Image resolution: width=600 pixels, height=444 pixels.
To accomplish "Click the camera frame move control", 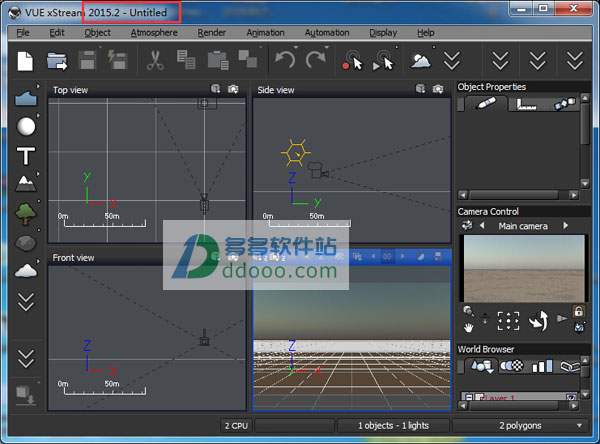I will pos(508,321).
